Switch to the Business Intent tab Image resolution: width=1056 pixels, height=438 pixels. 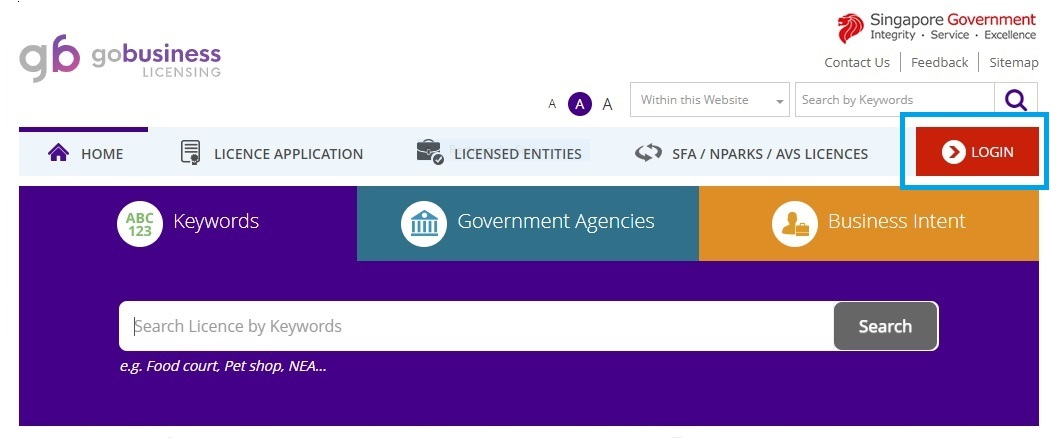pyautogui.click(x=869, y=223)
